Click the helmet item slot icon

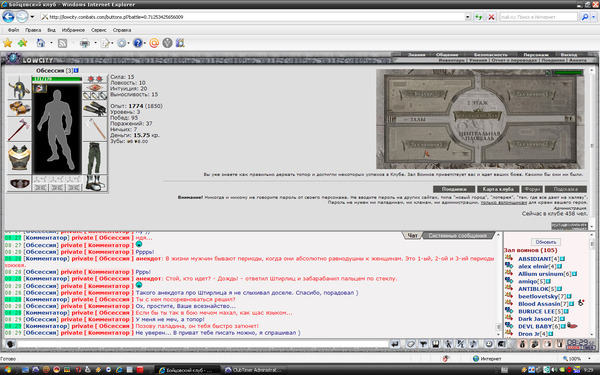19,88
